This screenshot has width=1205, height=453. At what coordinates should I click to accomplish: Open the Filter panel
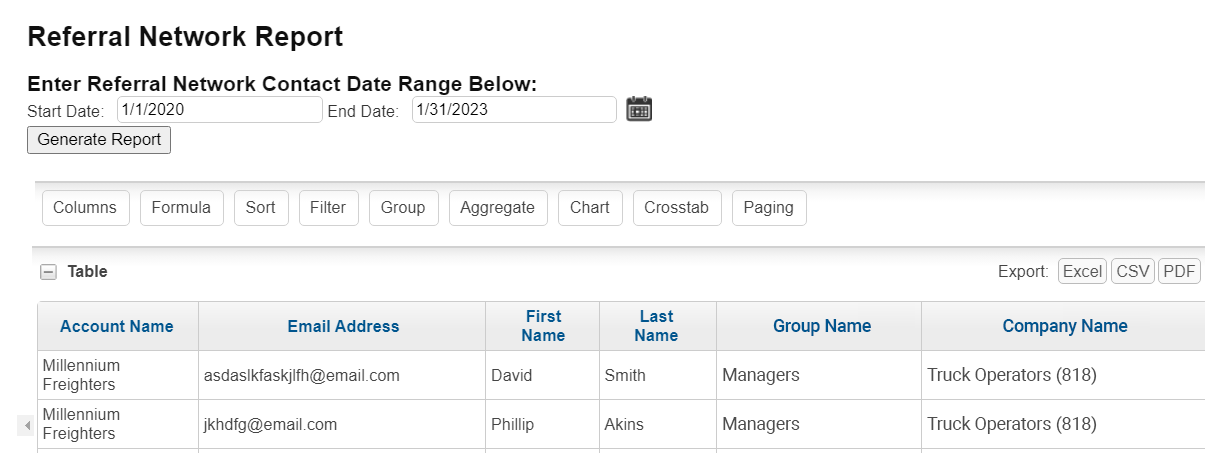328,208
